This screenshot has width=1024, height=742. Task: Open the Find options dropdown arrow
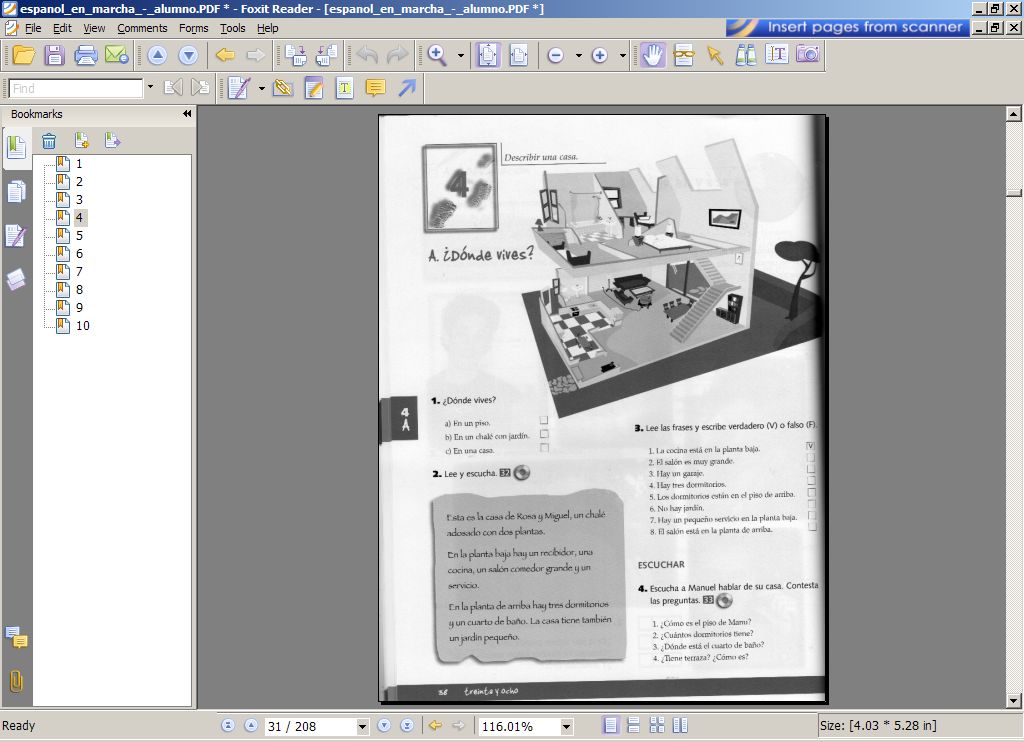tap(150, 88)
